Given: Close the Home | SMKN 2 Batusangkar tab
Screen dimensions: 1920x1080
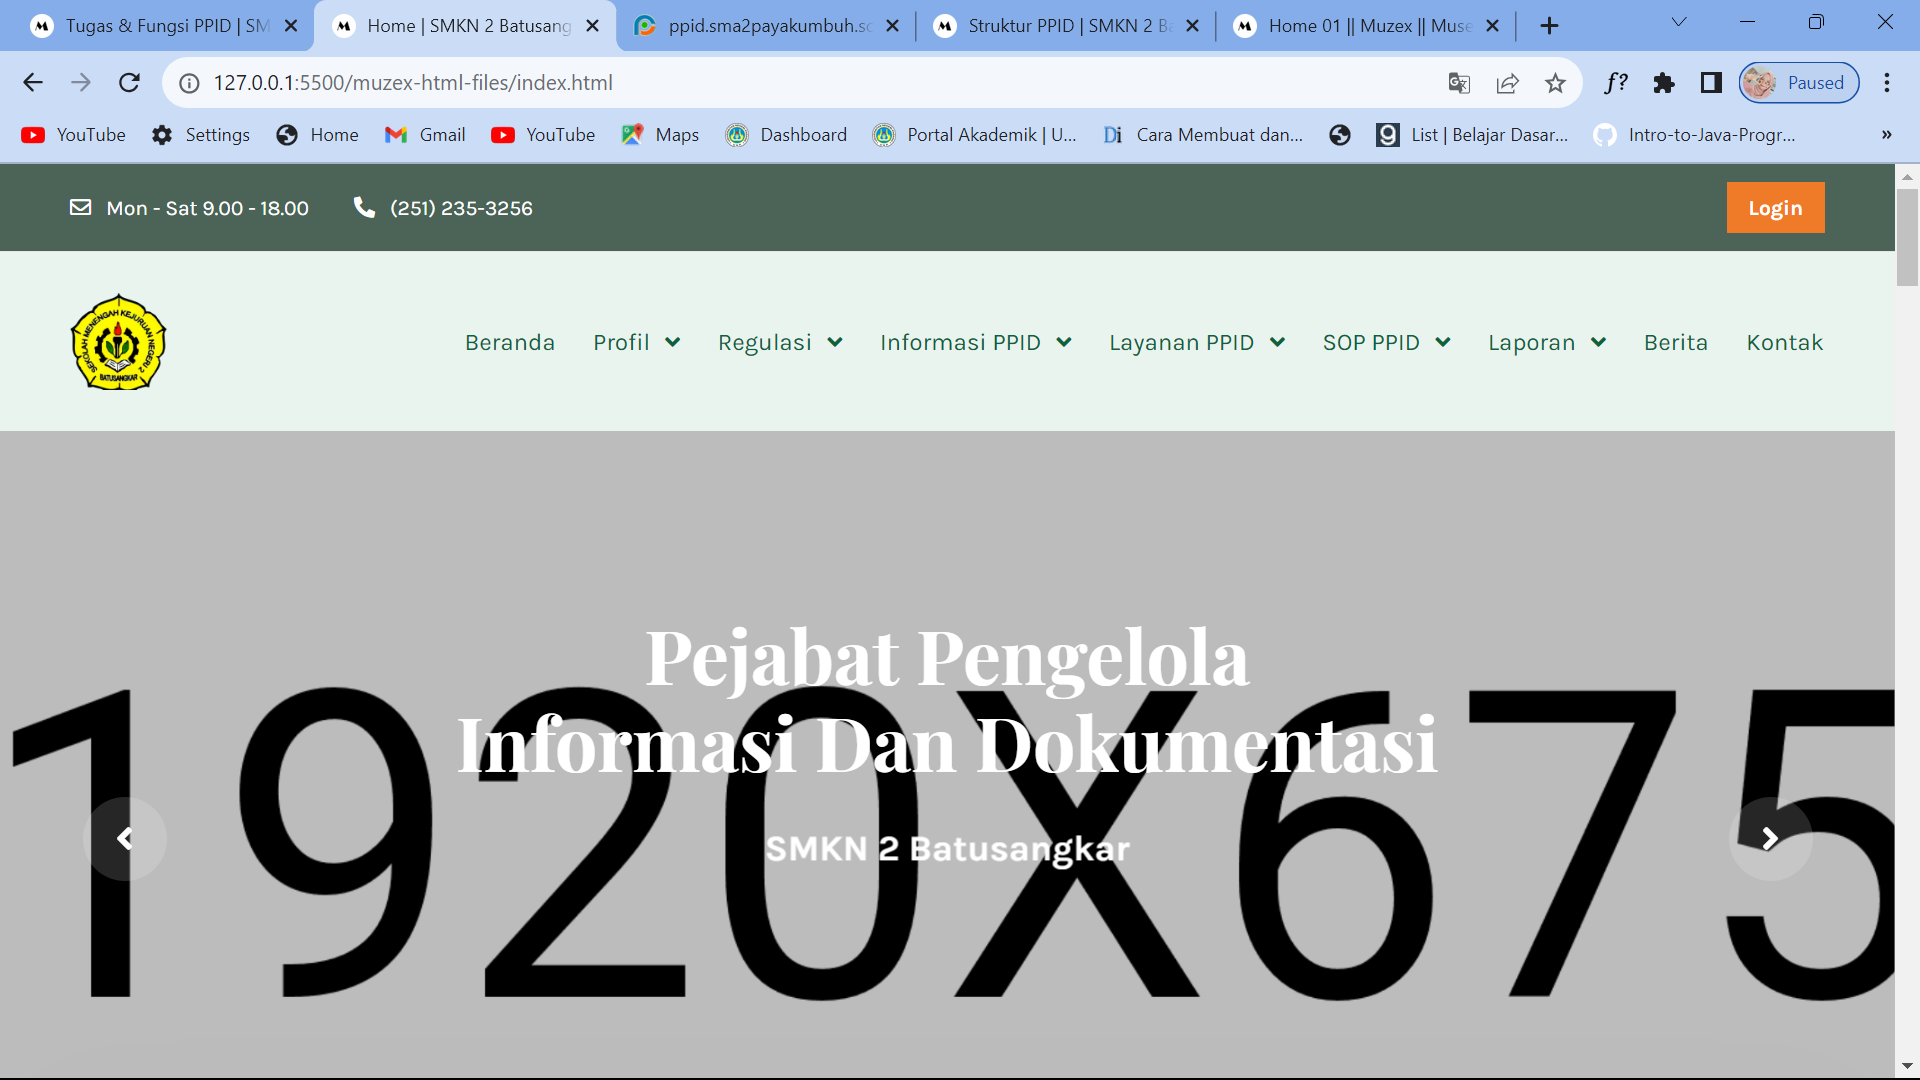Looking at the screenshot, I should click(x=592, y=26).
